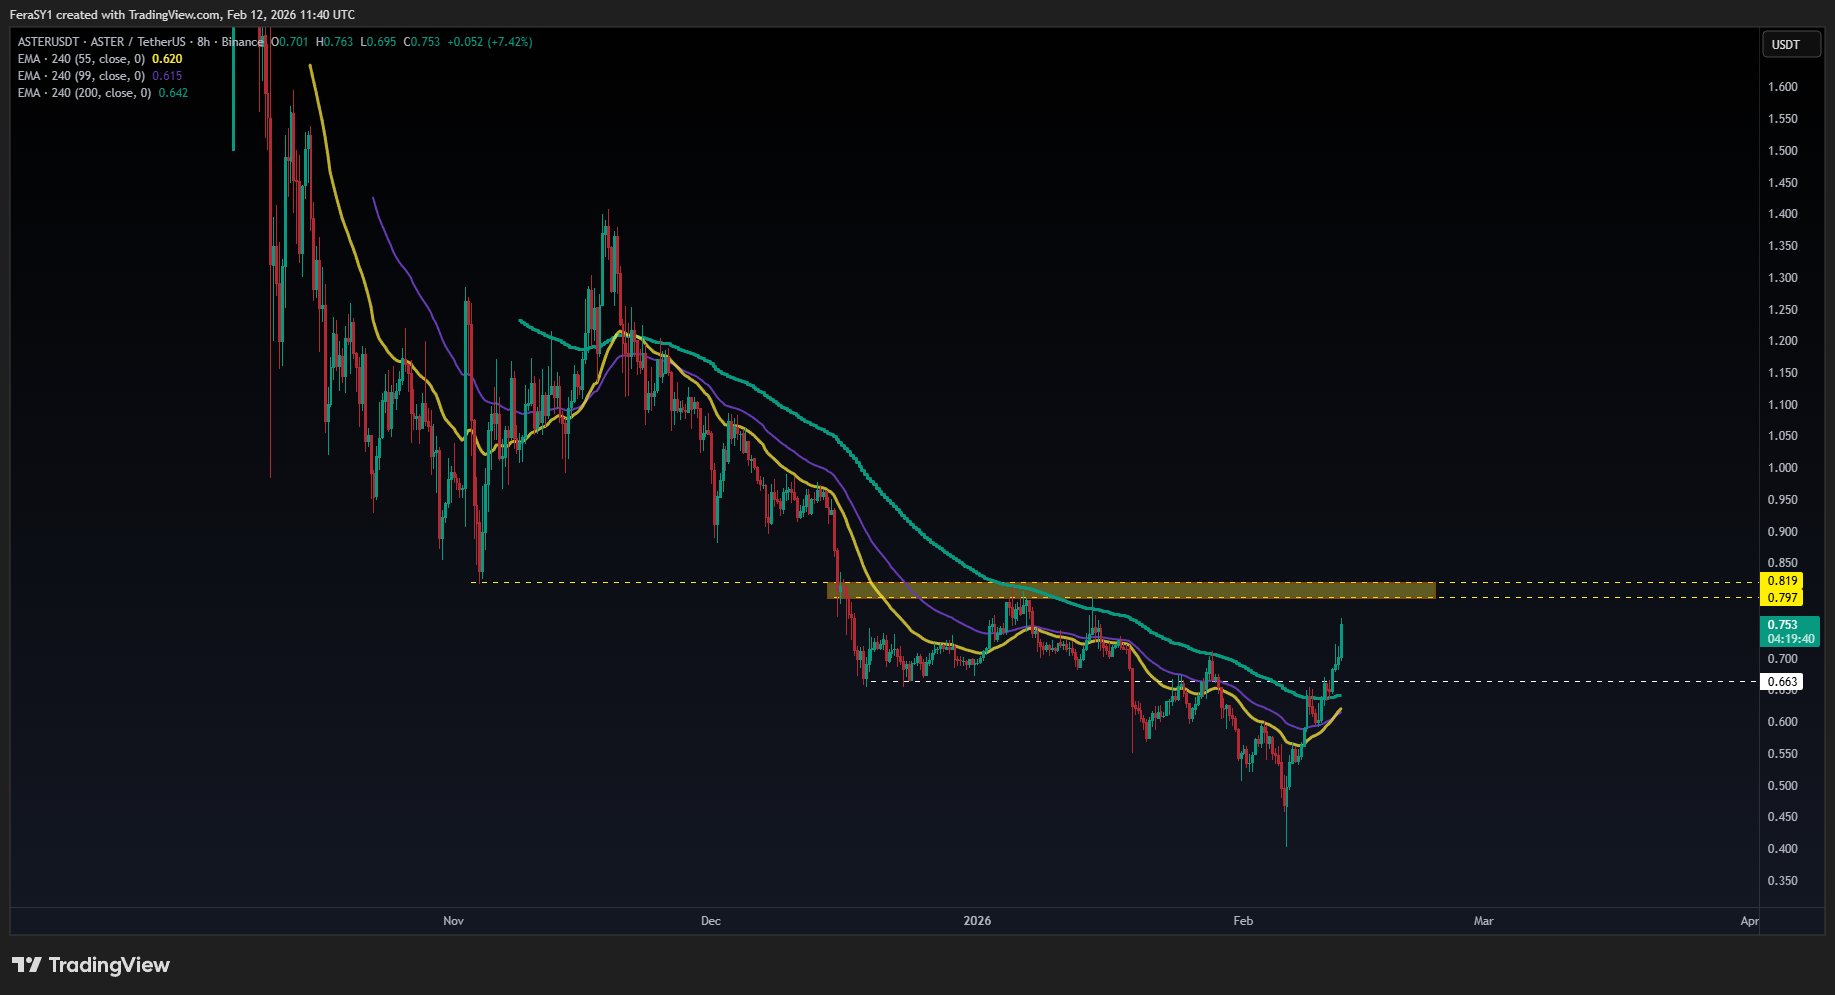The image size is (1835, 995).
Task: Select the EMA 200 indicator legend
Action: pyautogui.click(x=102, y=93)
